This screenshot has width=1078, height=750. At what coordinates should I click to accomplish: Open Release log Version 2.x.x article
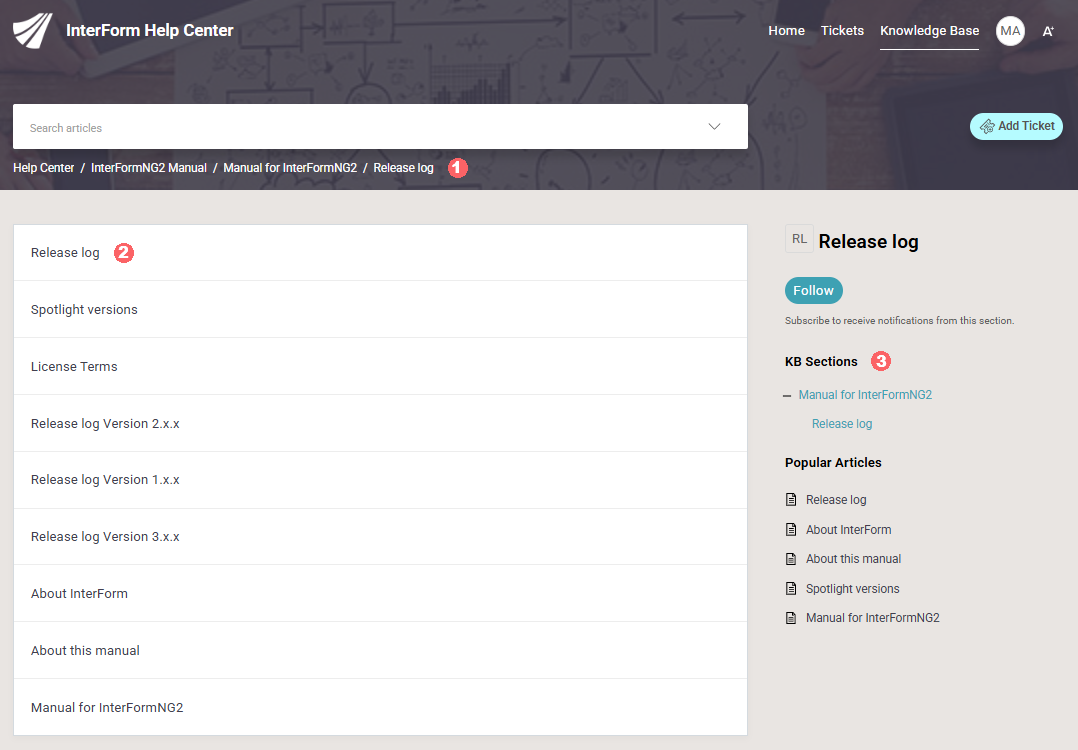click(x=380, y=423)
